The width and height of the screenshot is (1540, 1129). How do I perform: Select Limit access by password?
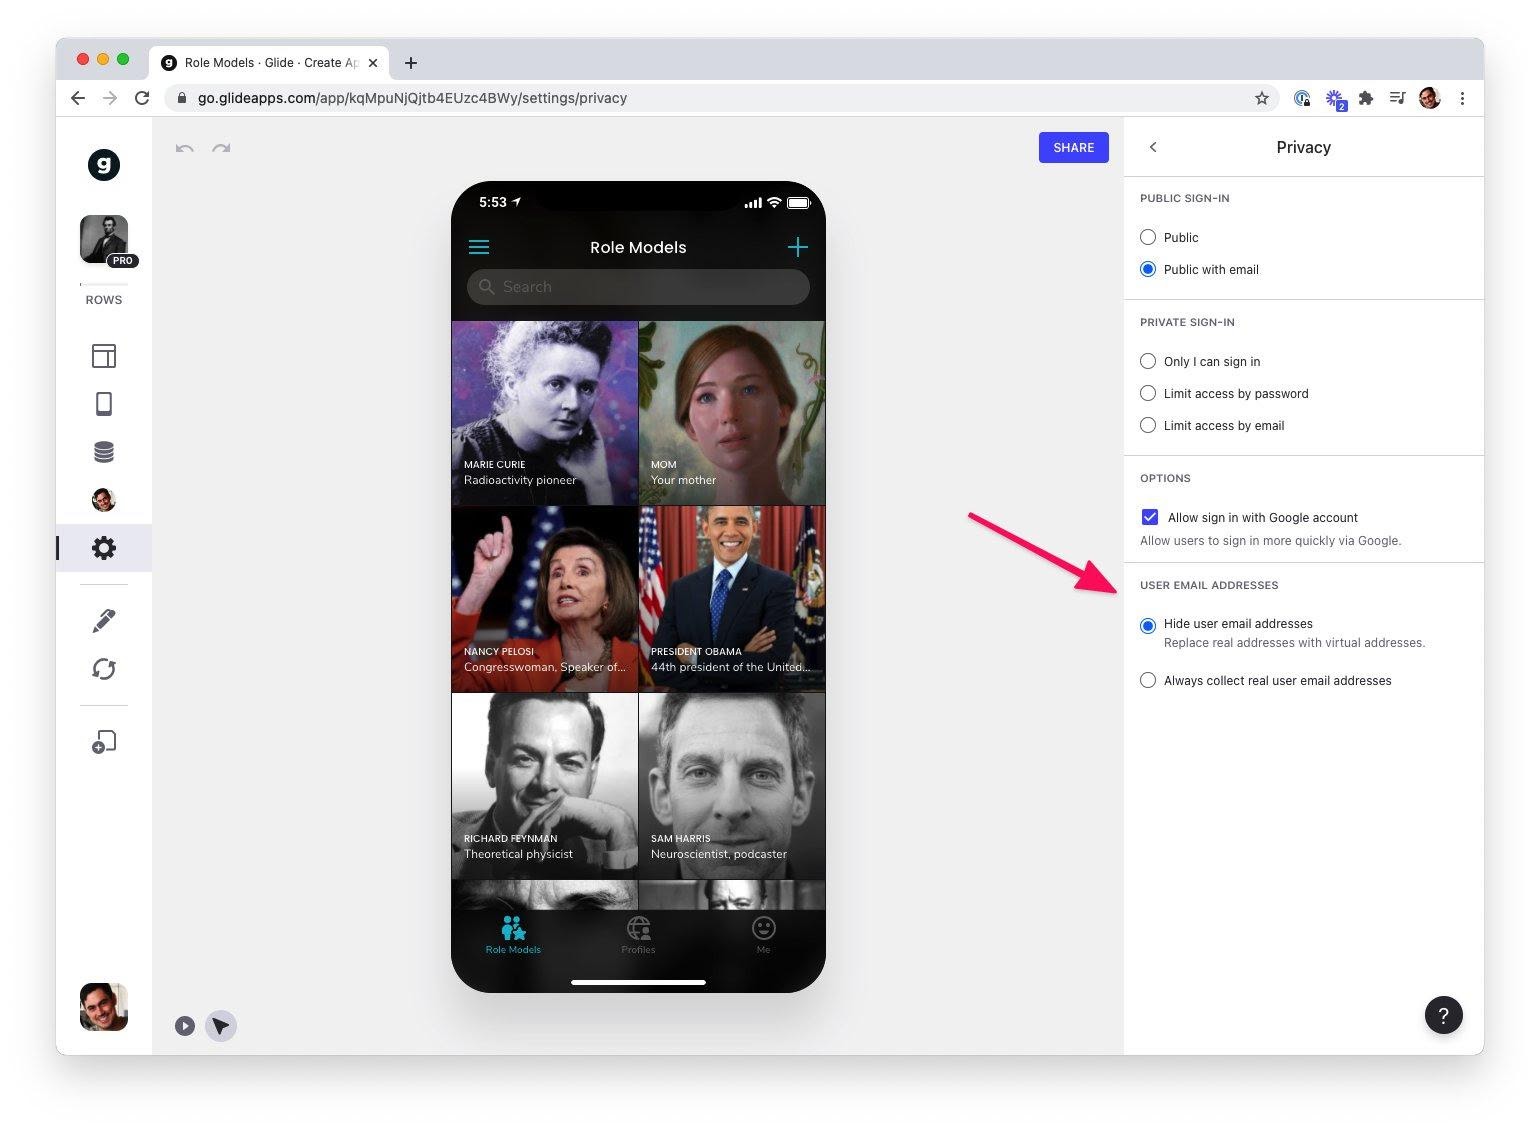1148,393
